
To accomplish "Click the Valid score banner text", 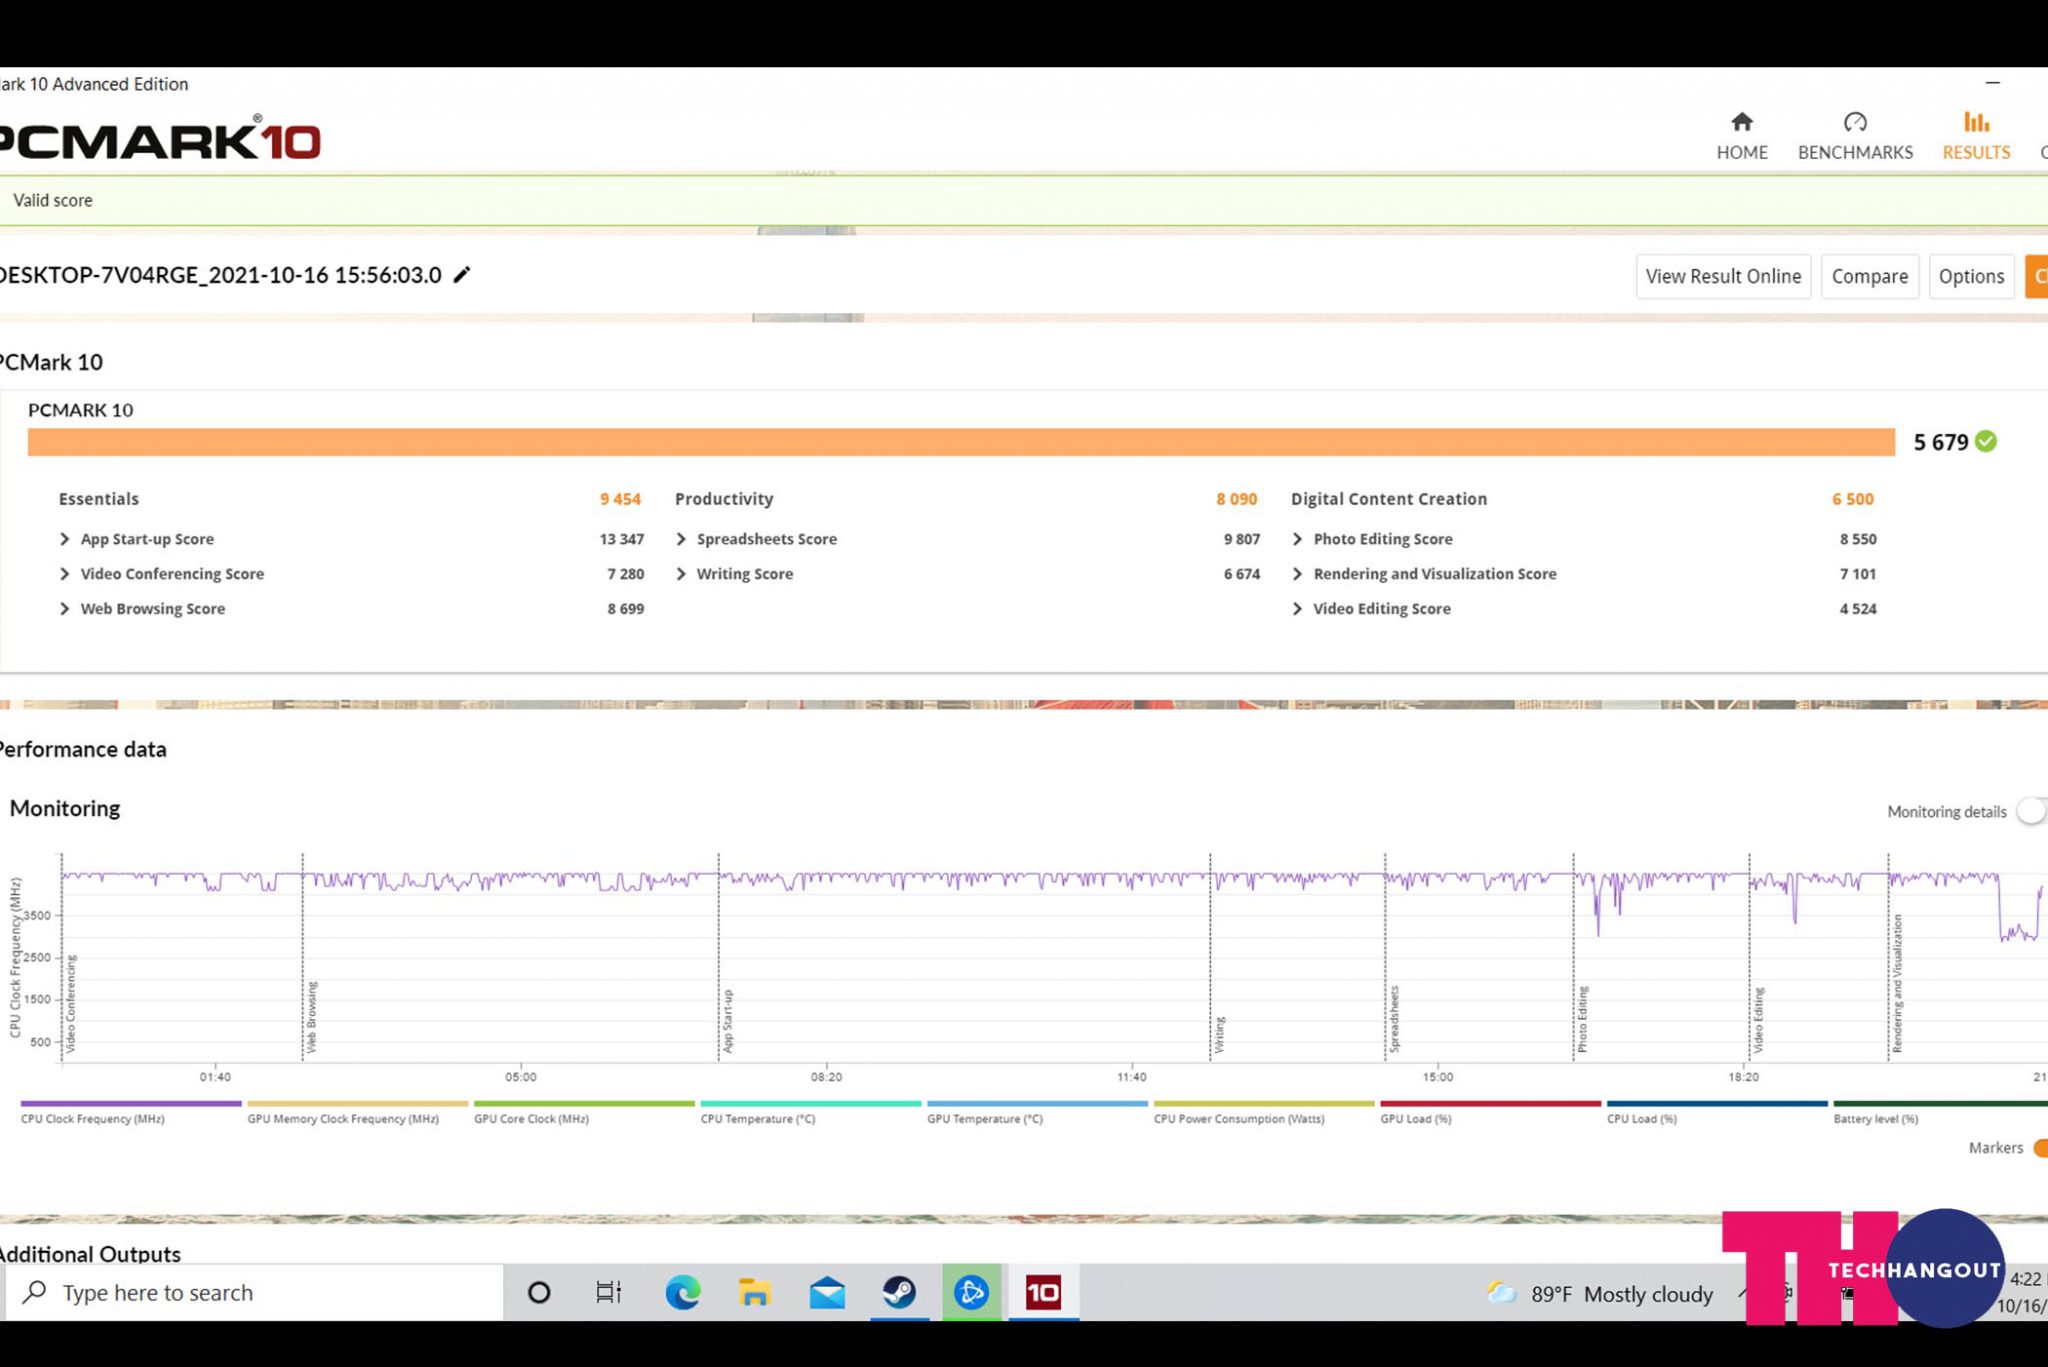I will point(53,200).
